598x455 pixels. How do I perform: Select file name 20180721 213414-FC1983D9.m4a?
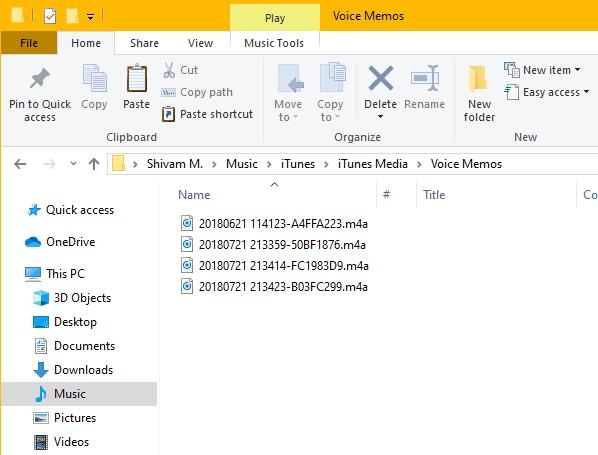point(284,266)
